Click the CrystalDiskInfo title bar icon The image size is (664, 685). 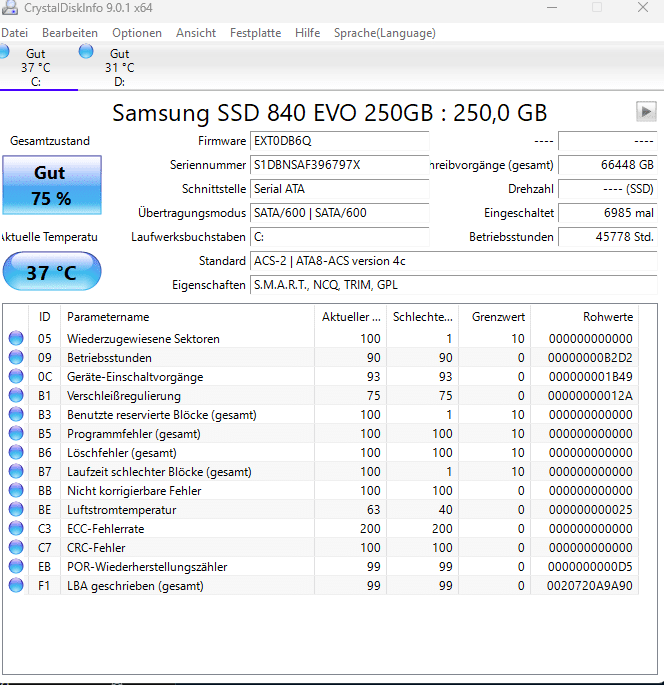click(x=10, y=7)
